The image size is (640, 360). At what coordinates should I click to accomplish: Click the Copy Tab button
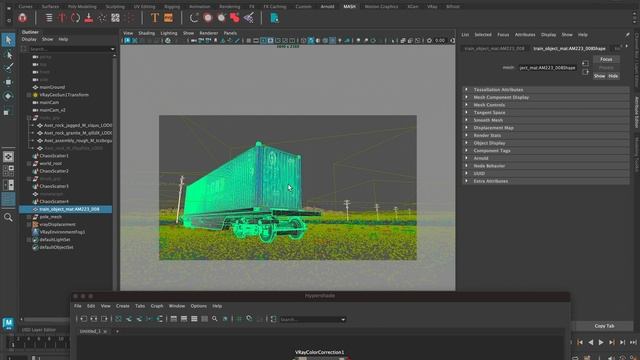click(604, 326)
